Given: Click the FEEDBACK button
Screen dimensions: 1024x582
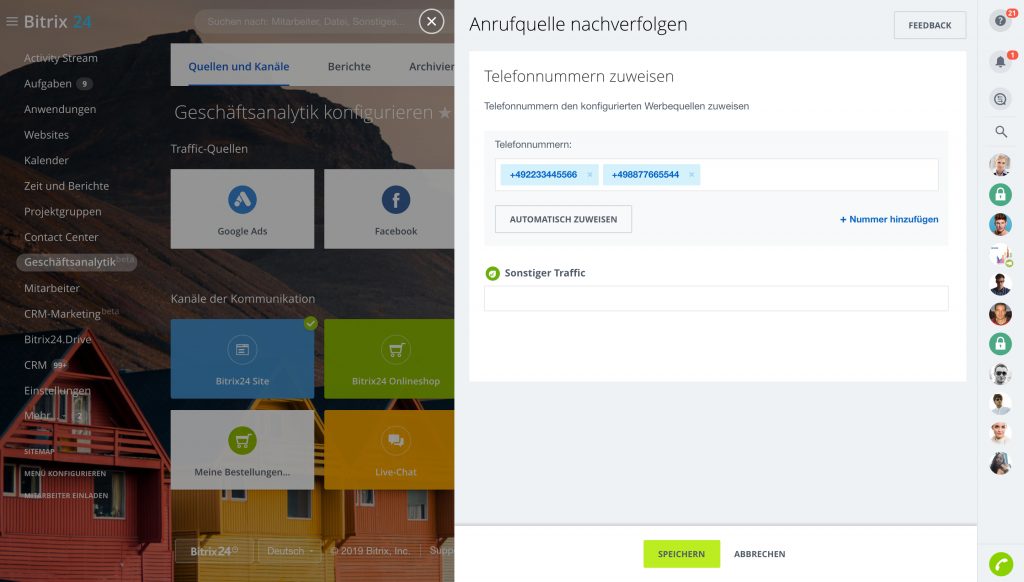Looking at the screenshot, I should (929, 25).
